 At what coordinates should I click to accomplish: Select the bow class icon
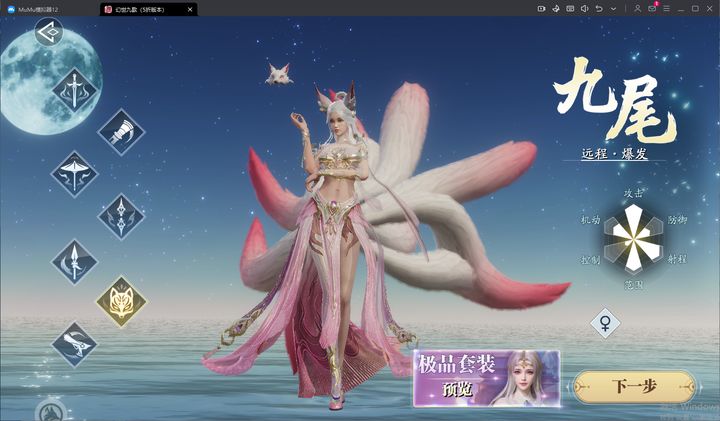point(74,90)
